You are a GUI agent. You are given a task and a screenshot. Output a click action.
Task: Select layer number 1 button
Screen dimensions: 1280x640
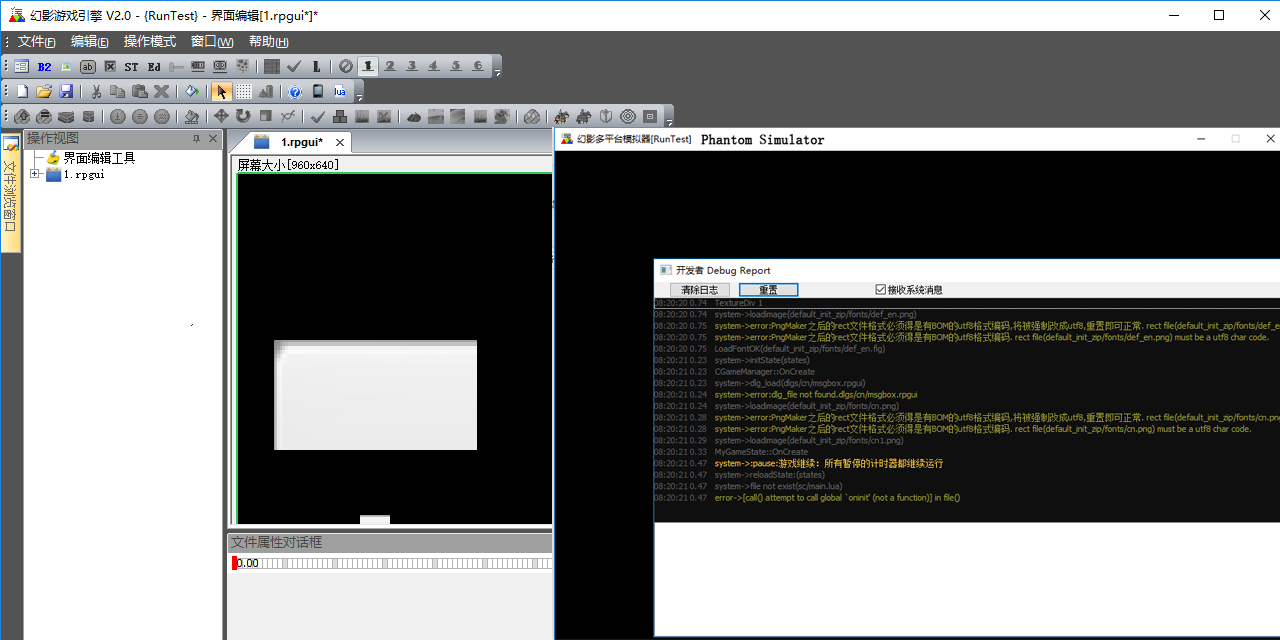pos(369,67)
